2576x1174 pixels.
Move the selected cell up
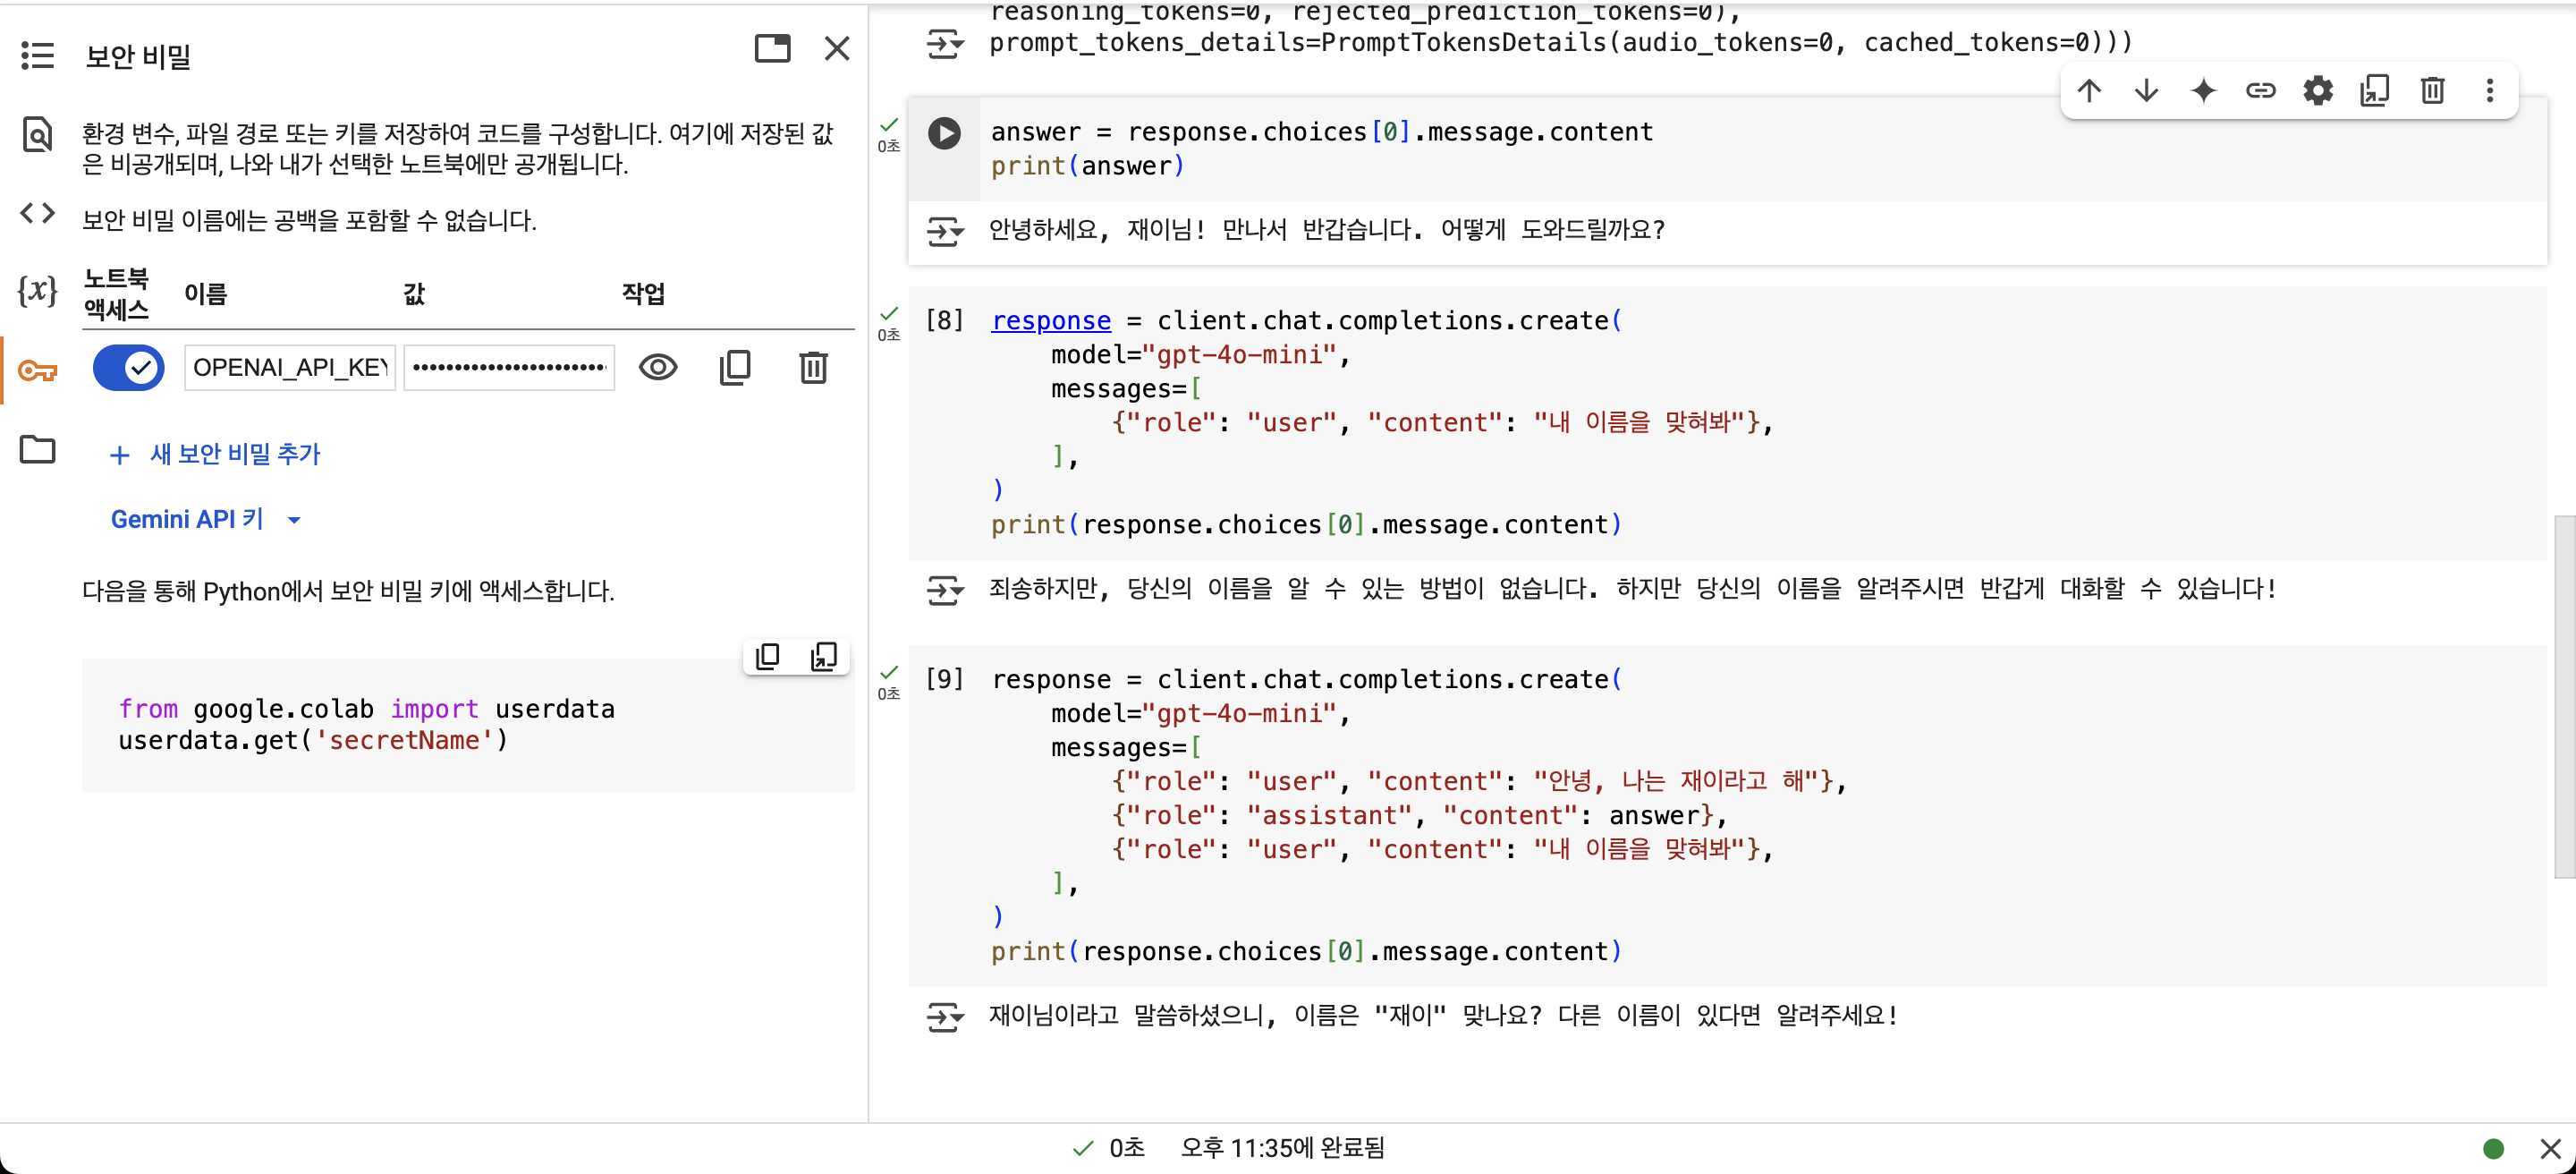[x=2089, y=91]
